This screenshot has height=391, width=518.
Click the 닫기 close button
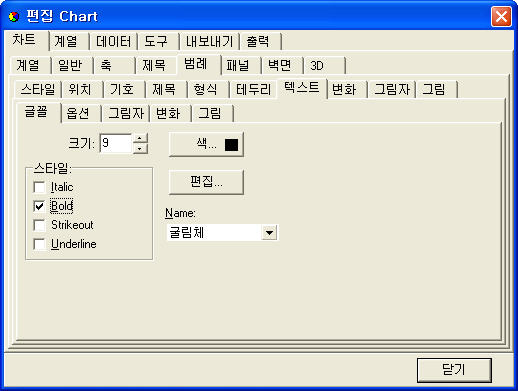[x=454, y=370]
